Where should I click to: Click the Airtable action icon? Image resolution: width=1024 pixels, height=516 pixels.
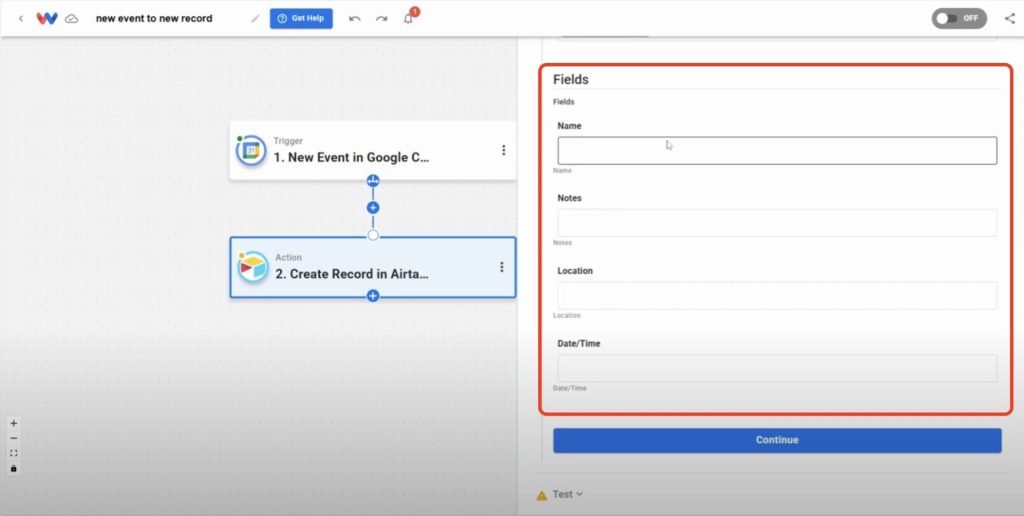pyautogui.click(x=253, y=267)
